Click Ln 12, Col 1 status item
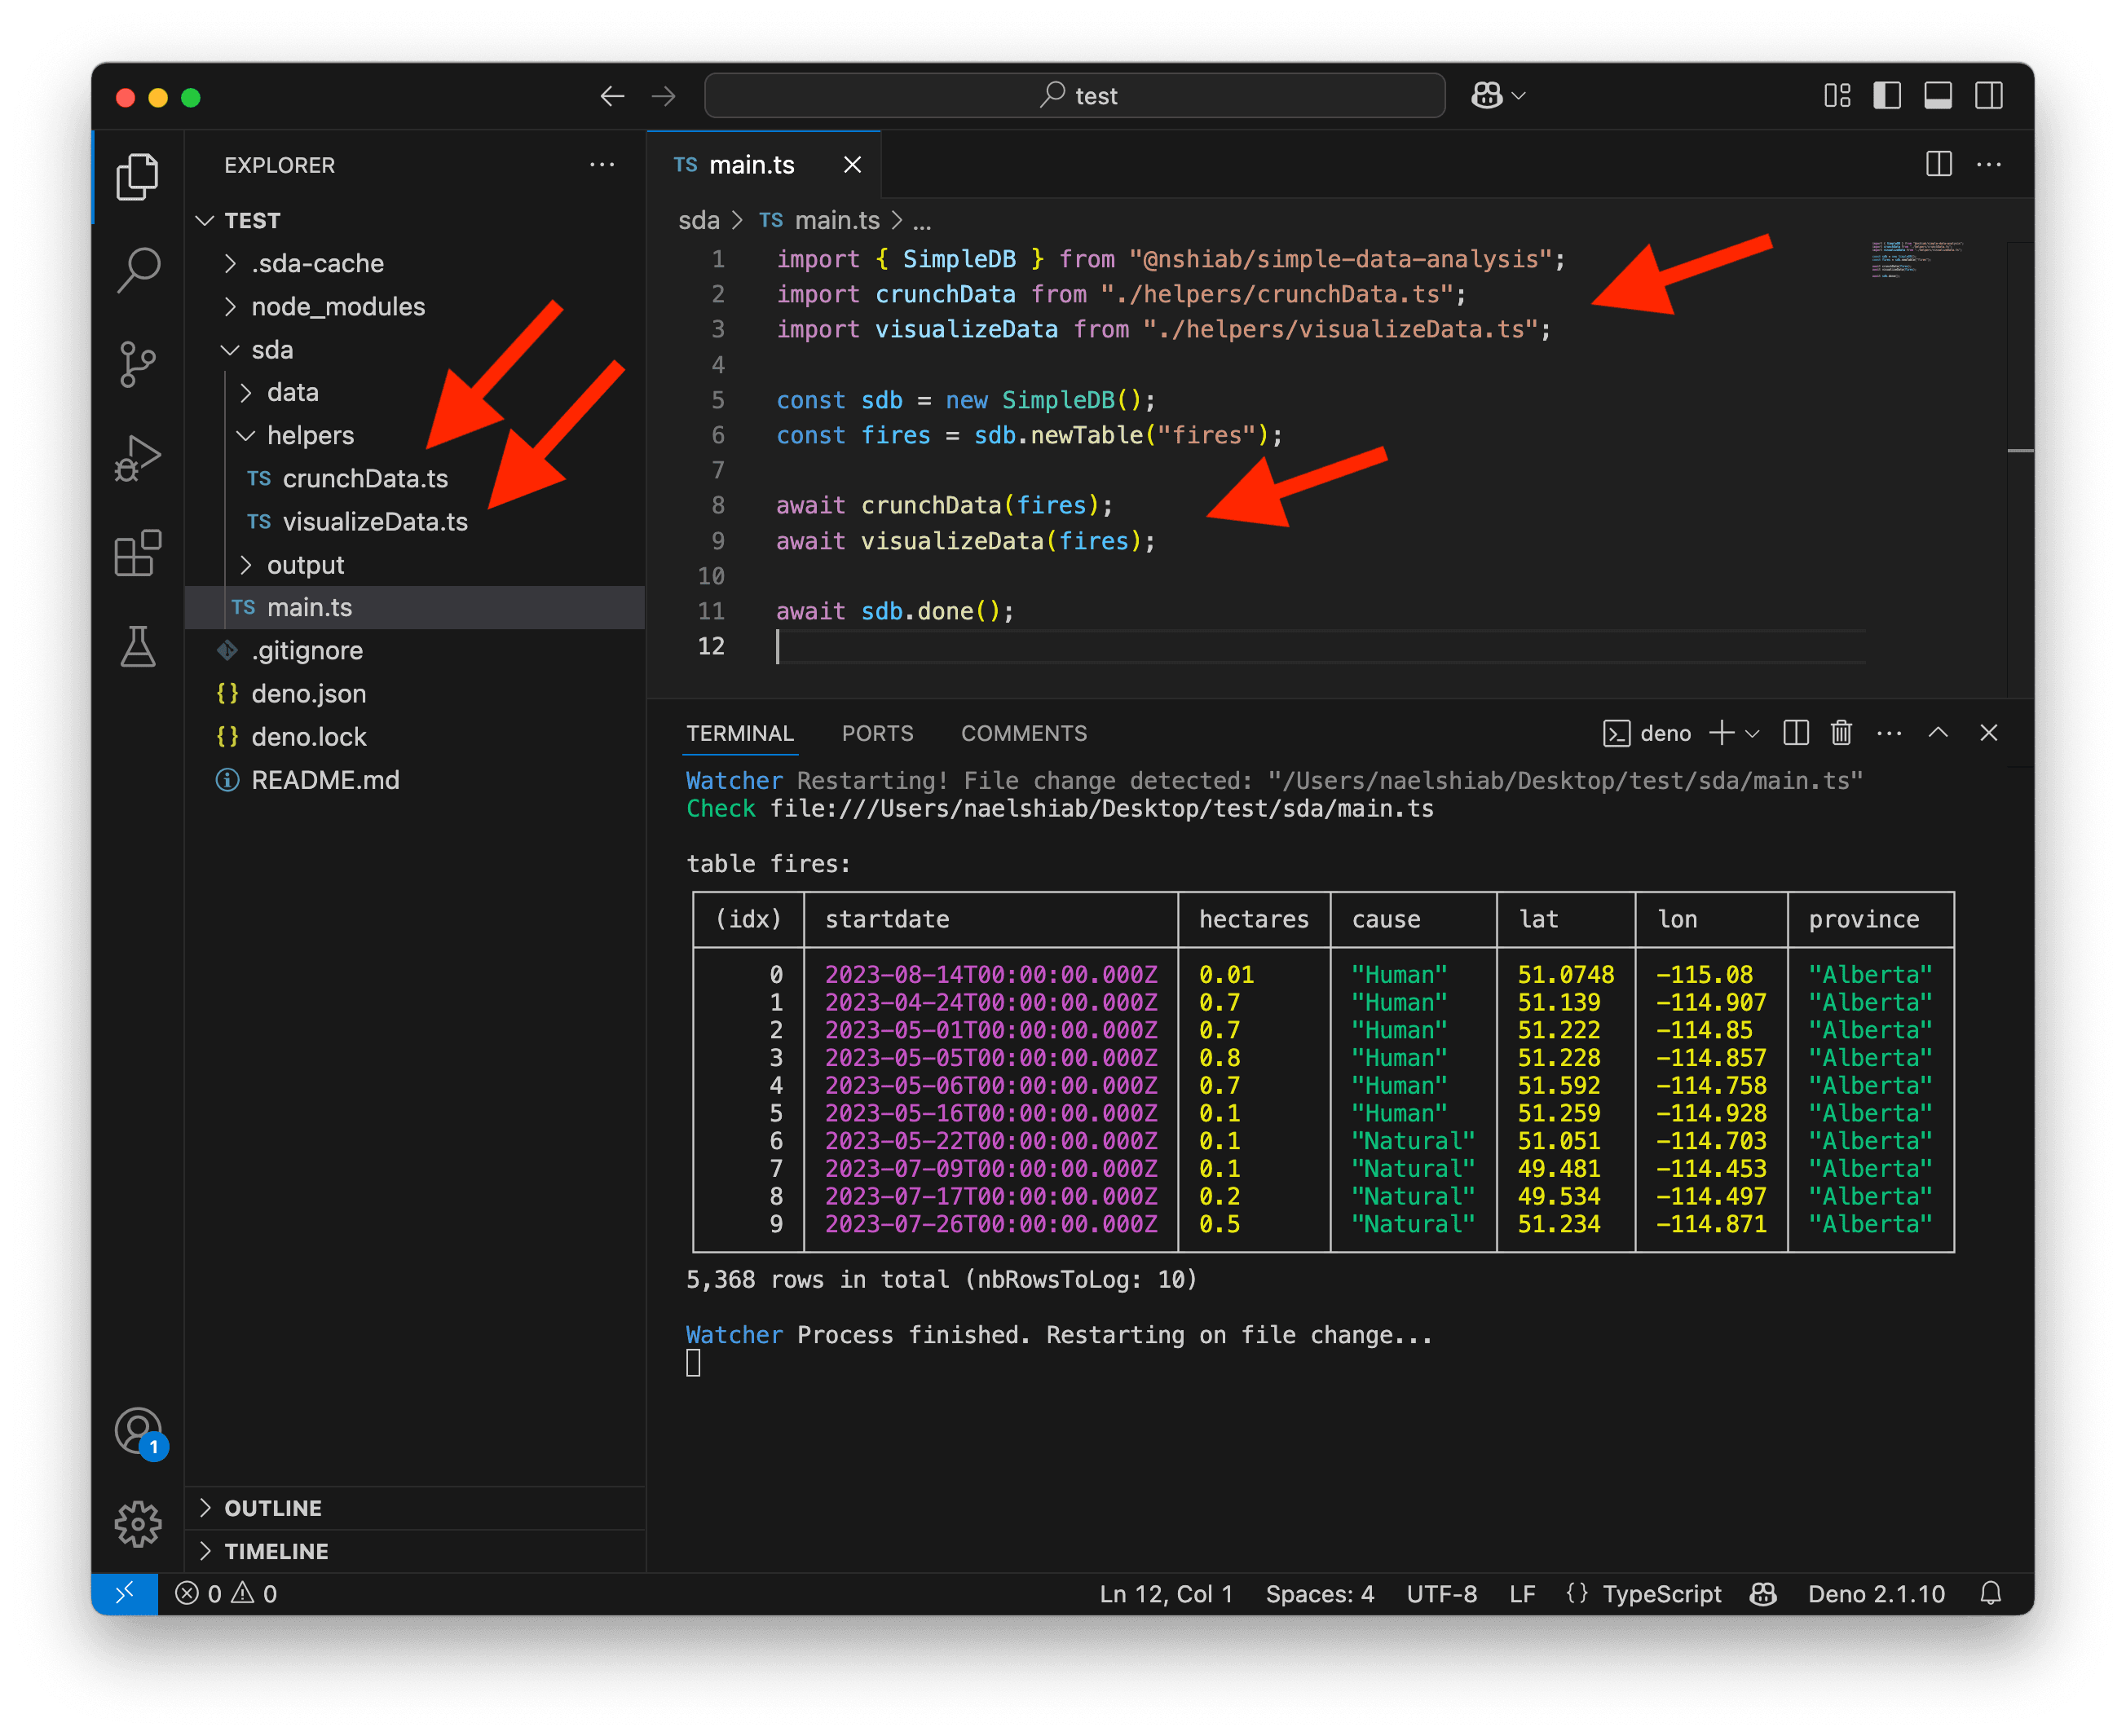The width and height of the screenshot is (2126, 1736). pos(1166,1593)
